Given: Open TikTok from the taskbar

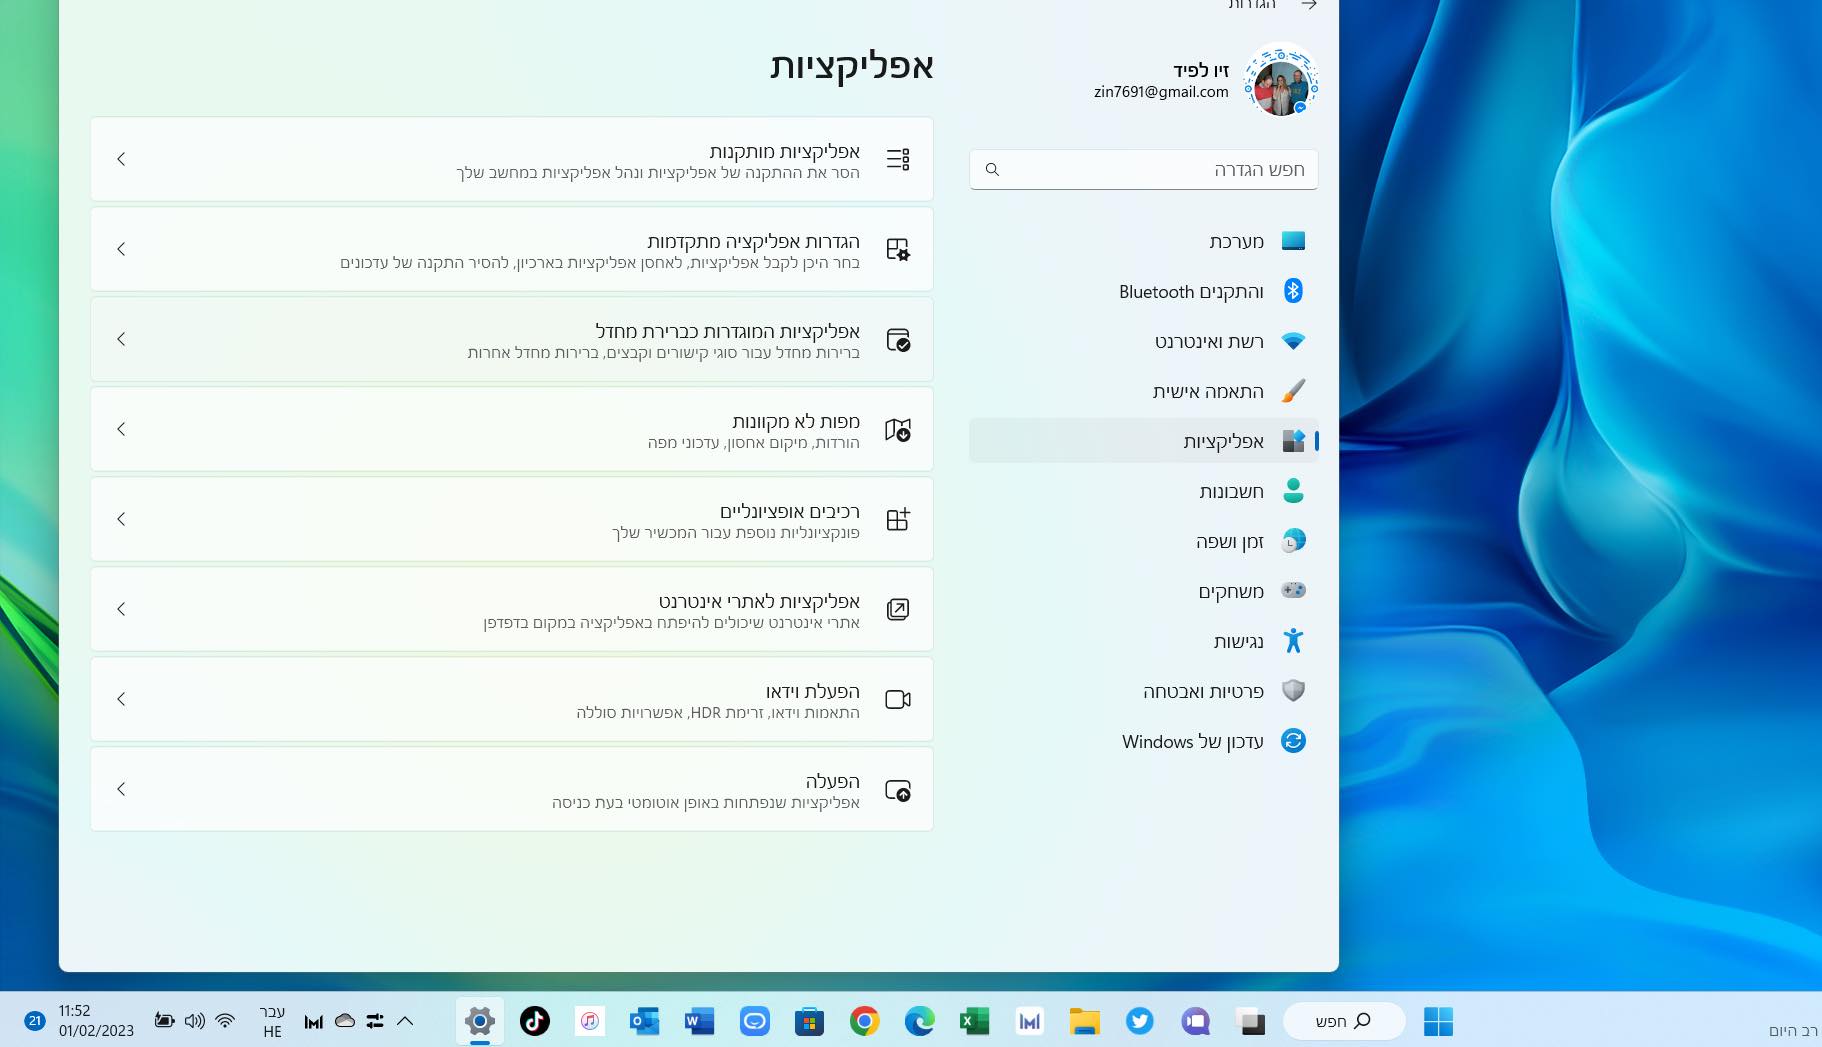Looking at the screenshot, I should pyautogui.click(x=535, y=1021).
